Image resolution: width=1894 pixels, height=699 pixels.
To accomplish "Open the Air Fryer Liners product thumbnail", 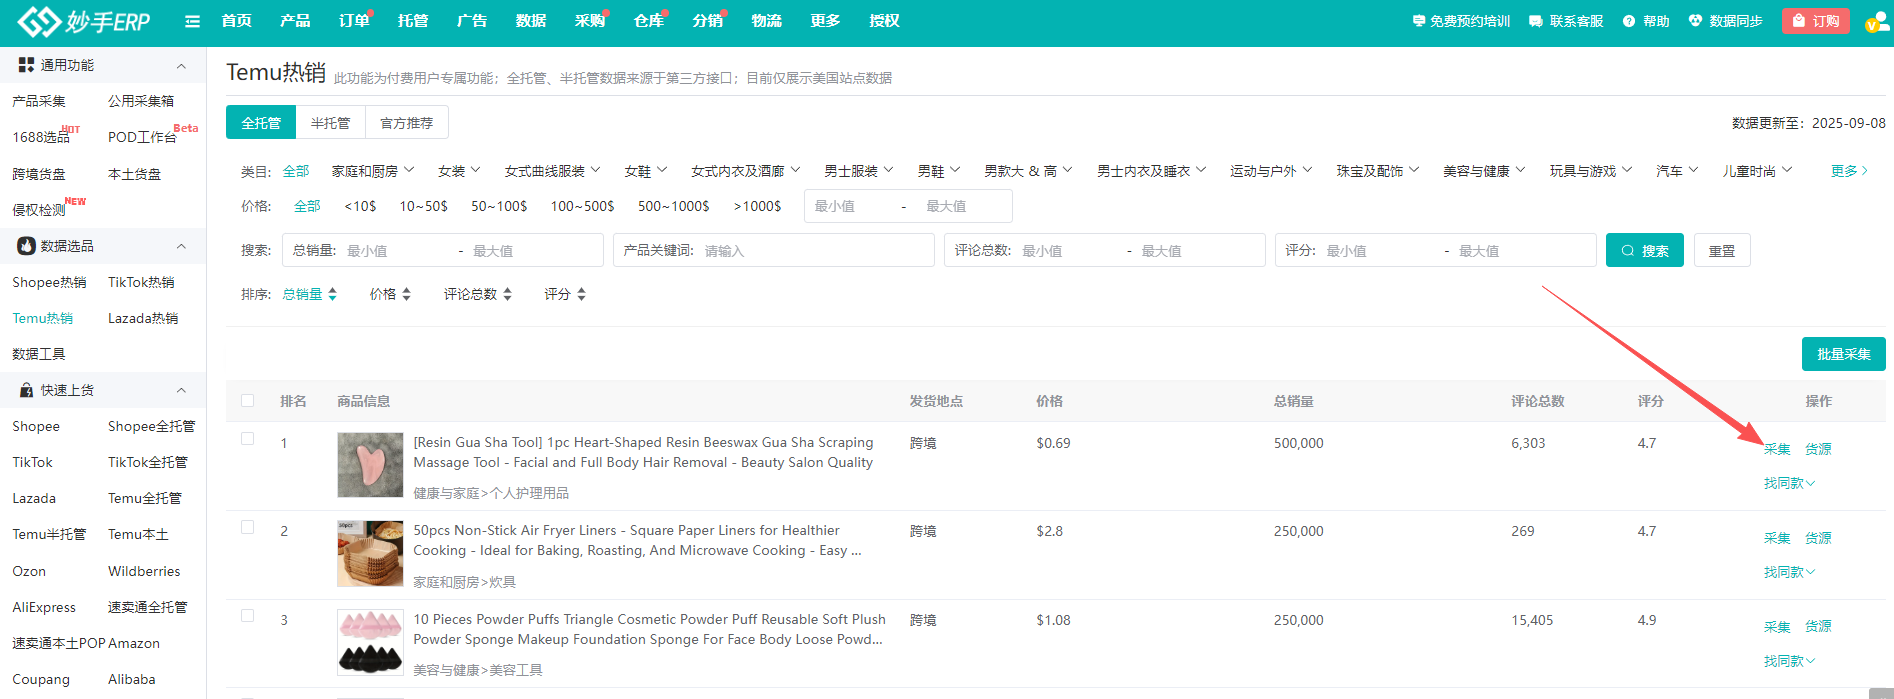I will click(370, 553).
